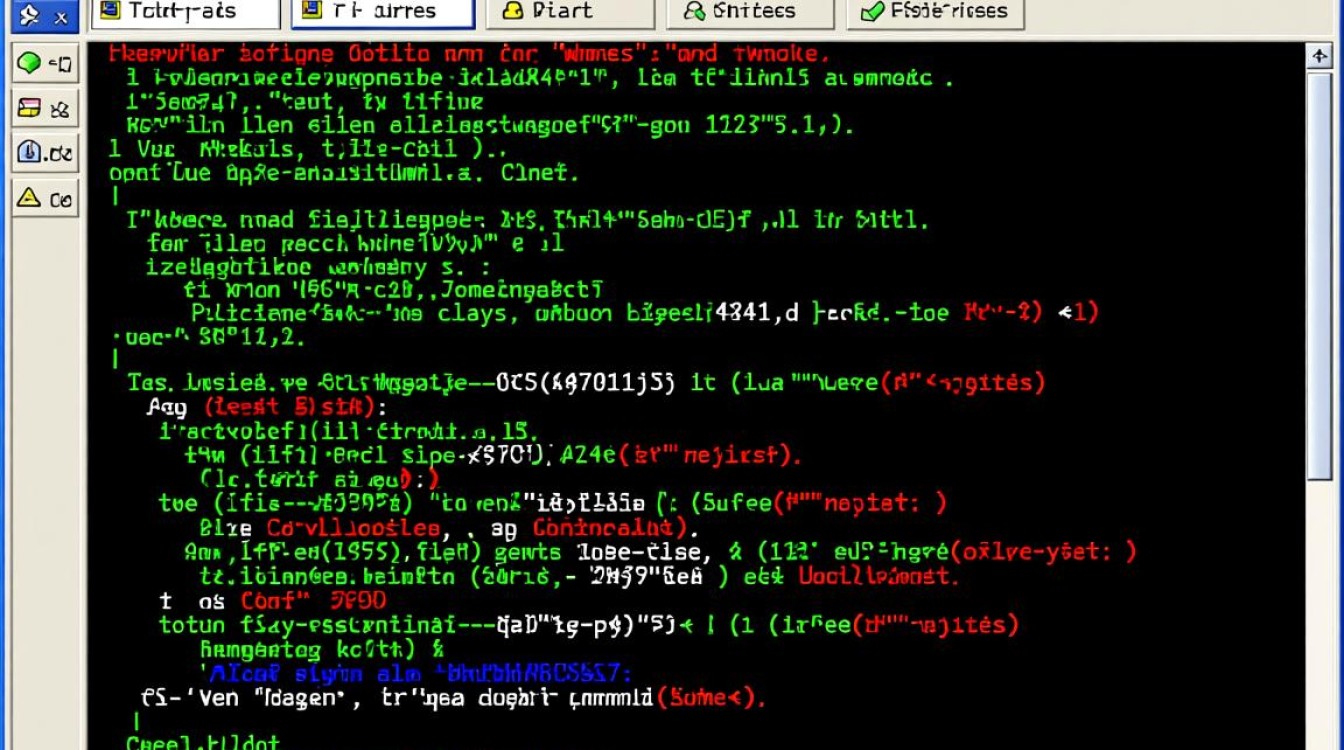1344x750 pixels.
Task: Click the red first line of console output
Action: (x=468, y=54)
